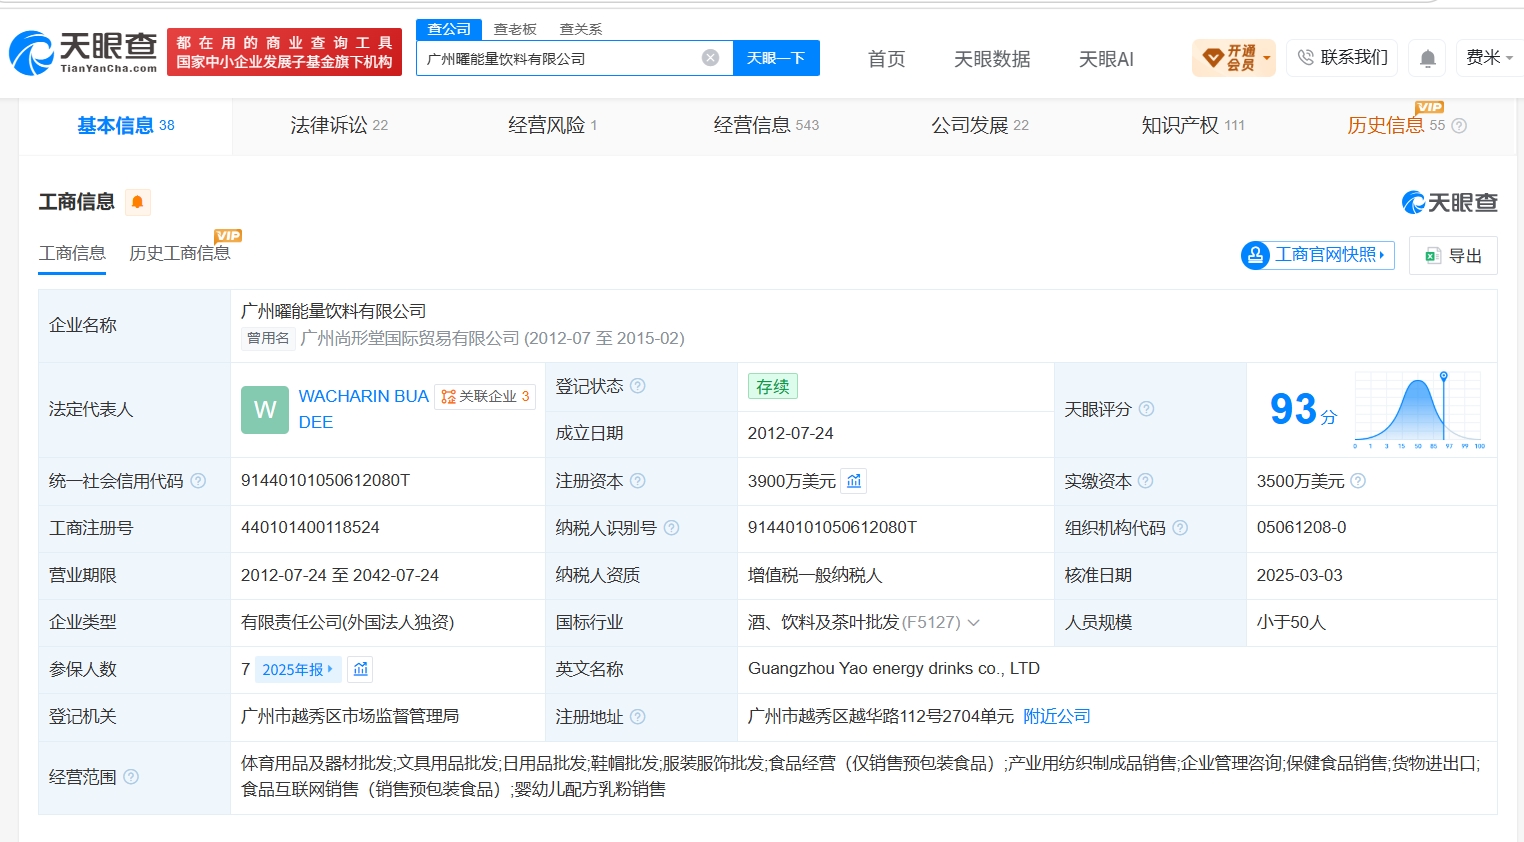
Task: Click the 导出 export button
Action: pos(1453,255)
